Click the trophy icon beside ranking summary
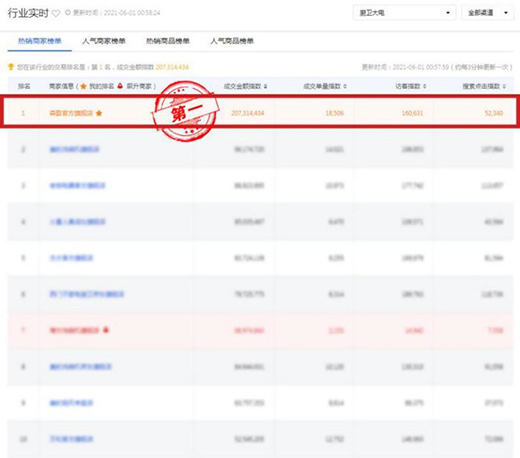The image size is (520, 458). click(11, 67)
